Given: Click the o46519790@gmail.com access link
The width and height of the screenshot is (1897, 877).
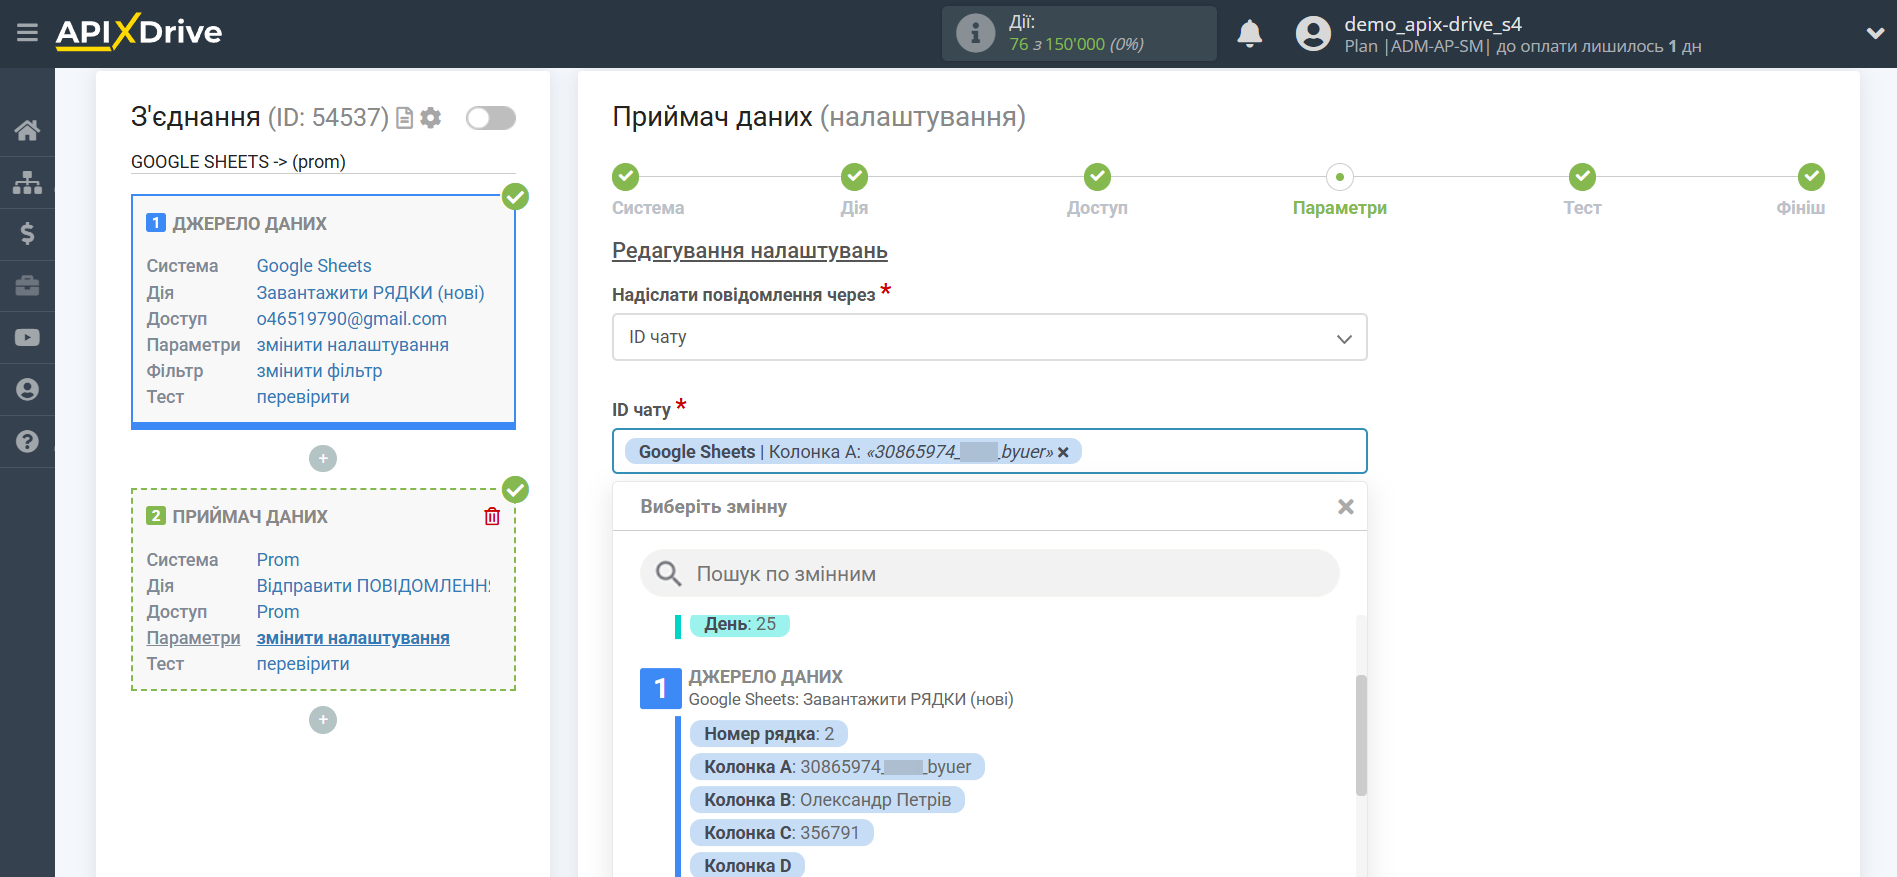Looking at the screenshot, I should click(352, 319).
